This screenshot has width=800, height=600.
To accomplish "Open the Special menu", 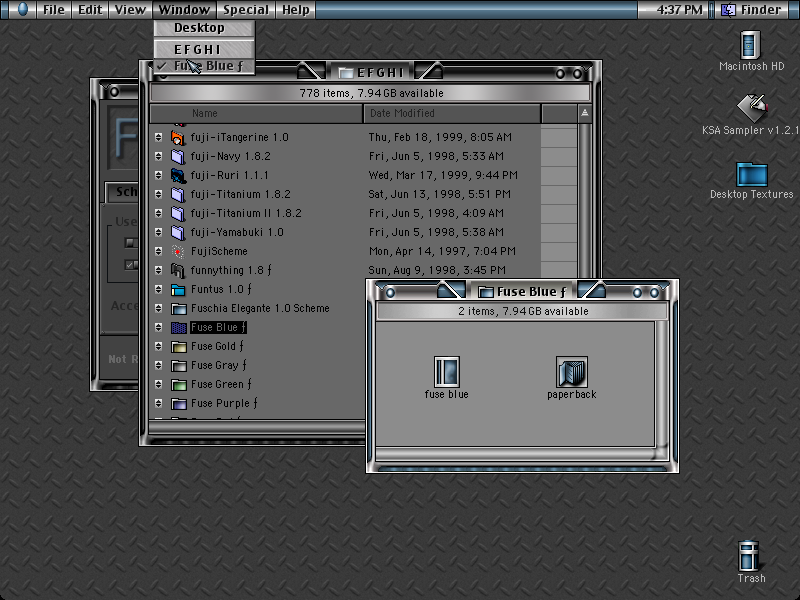I will point(246,10).
